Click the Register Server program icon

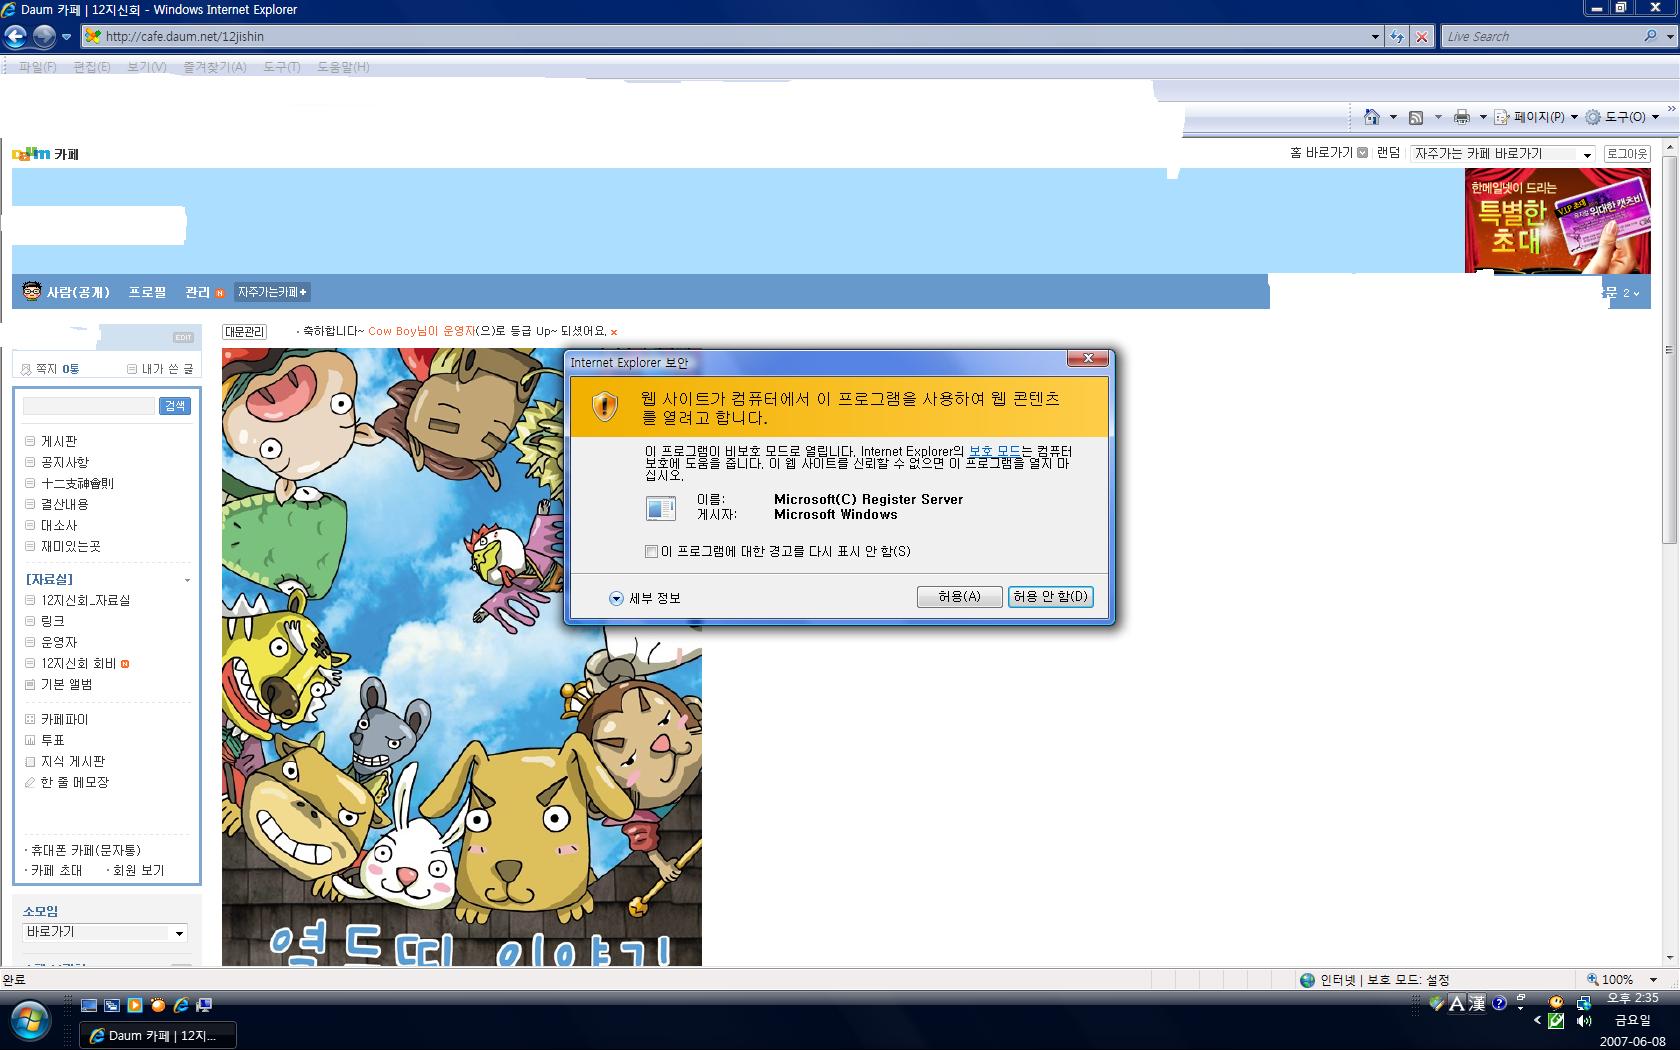coord(661,508)
